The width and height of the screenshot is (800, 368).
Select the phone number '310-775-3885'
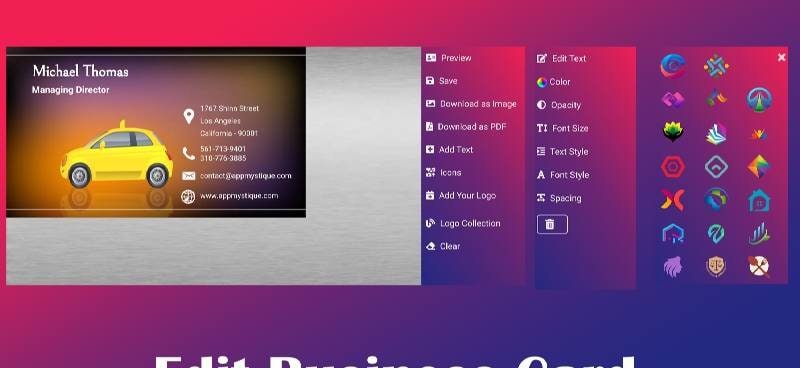click(223, 158)
